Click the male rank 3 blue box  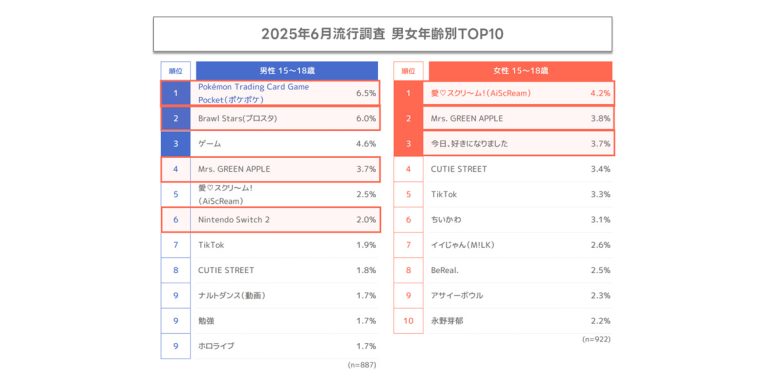pos(175,144)
